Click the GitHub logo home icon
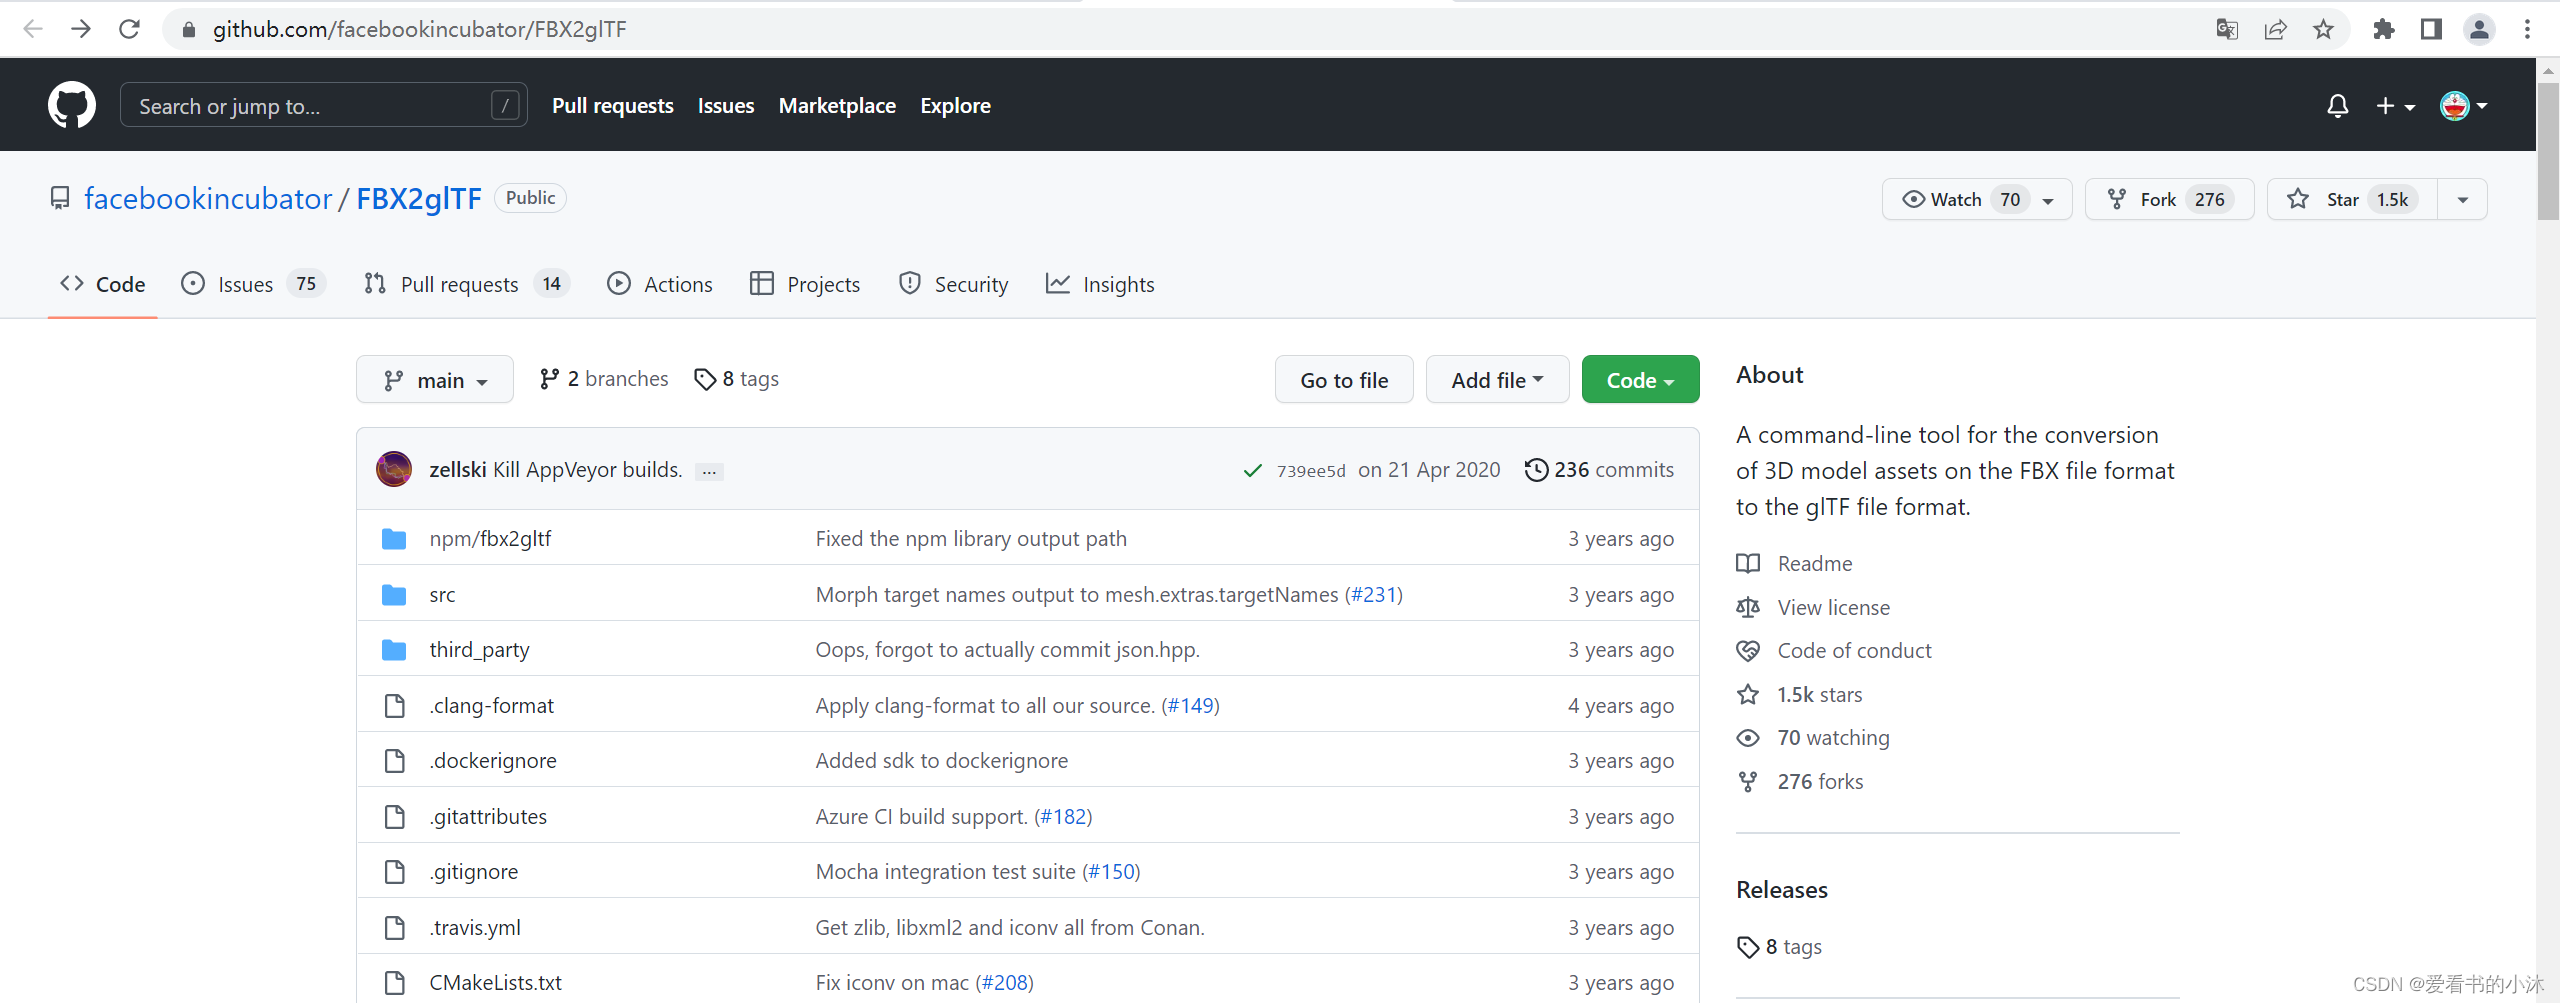 (x=72, y=105)
